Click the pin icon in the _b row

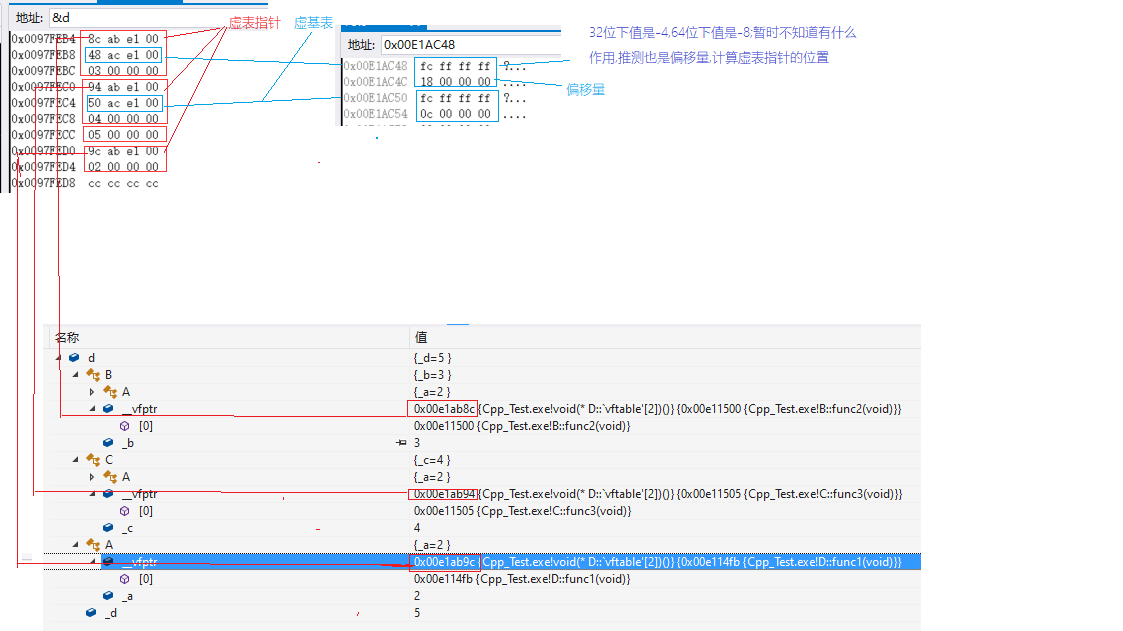point(401,443)
